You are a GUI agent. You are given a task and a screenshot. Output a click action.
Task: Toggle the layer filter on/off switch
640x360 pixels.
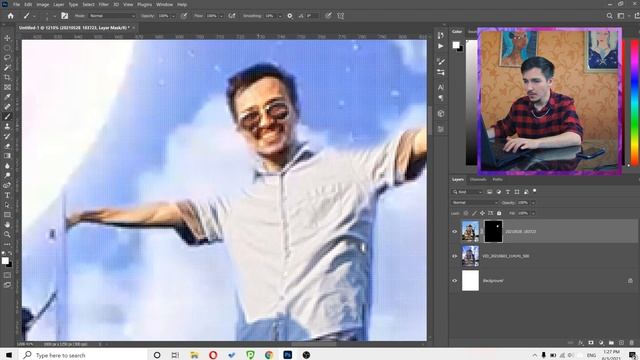point(535,191)
